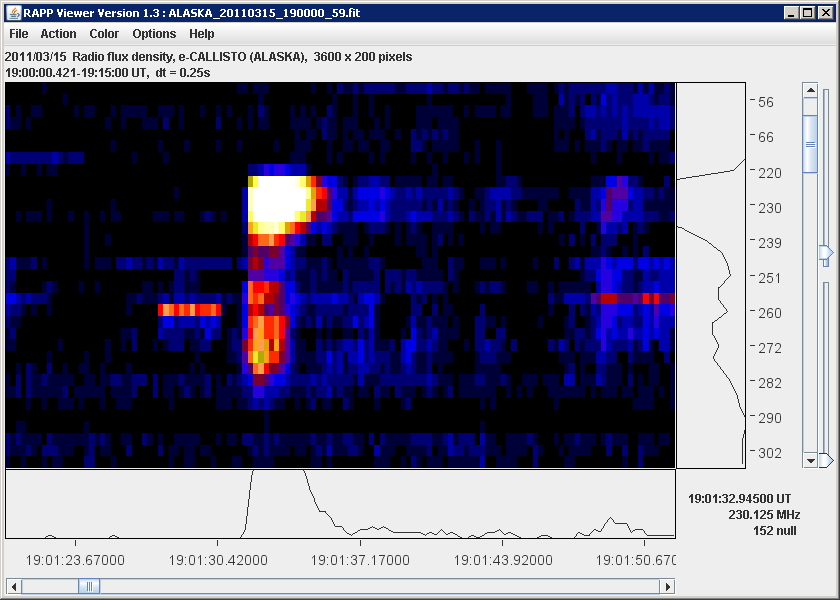Click the 251 frequency axis label

coord(769,278)
